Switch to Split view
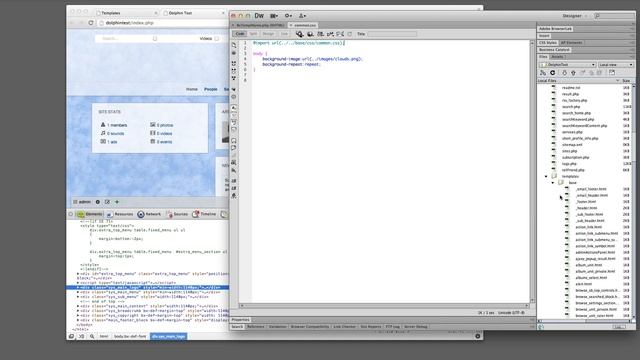The width and height of the screenshot is (640, 360). click(253, 34)
